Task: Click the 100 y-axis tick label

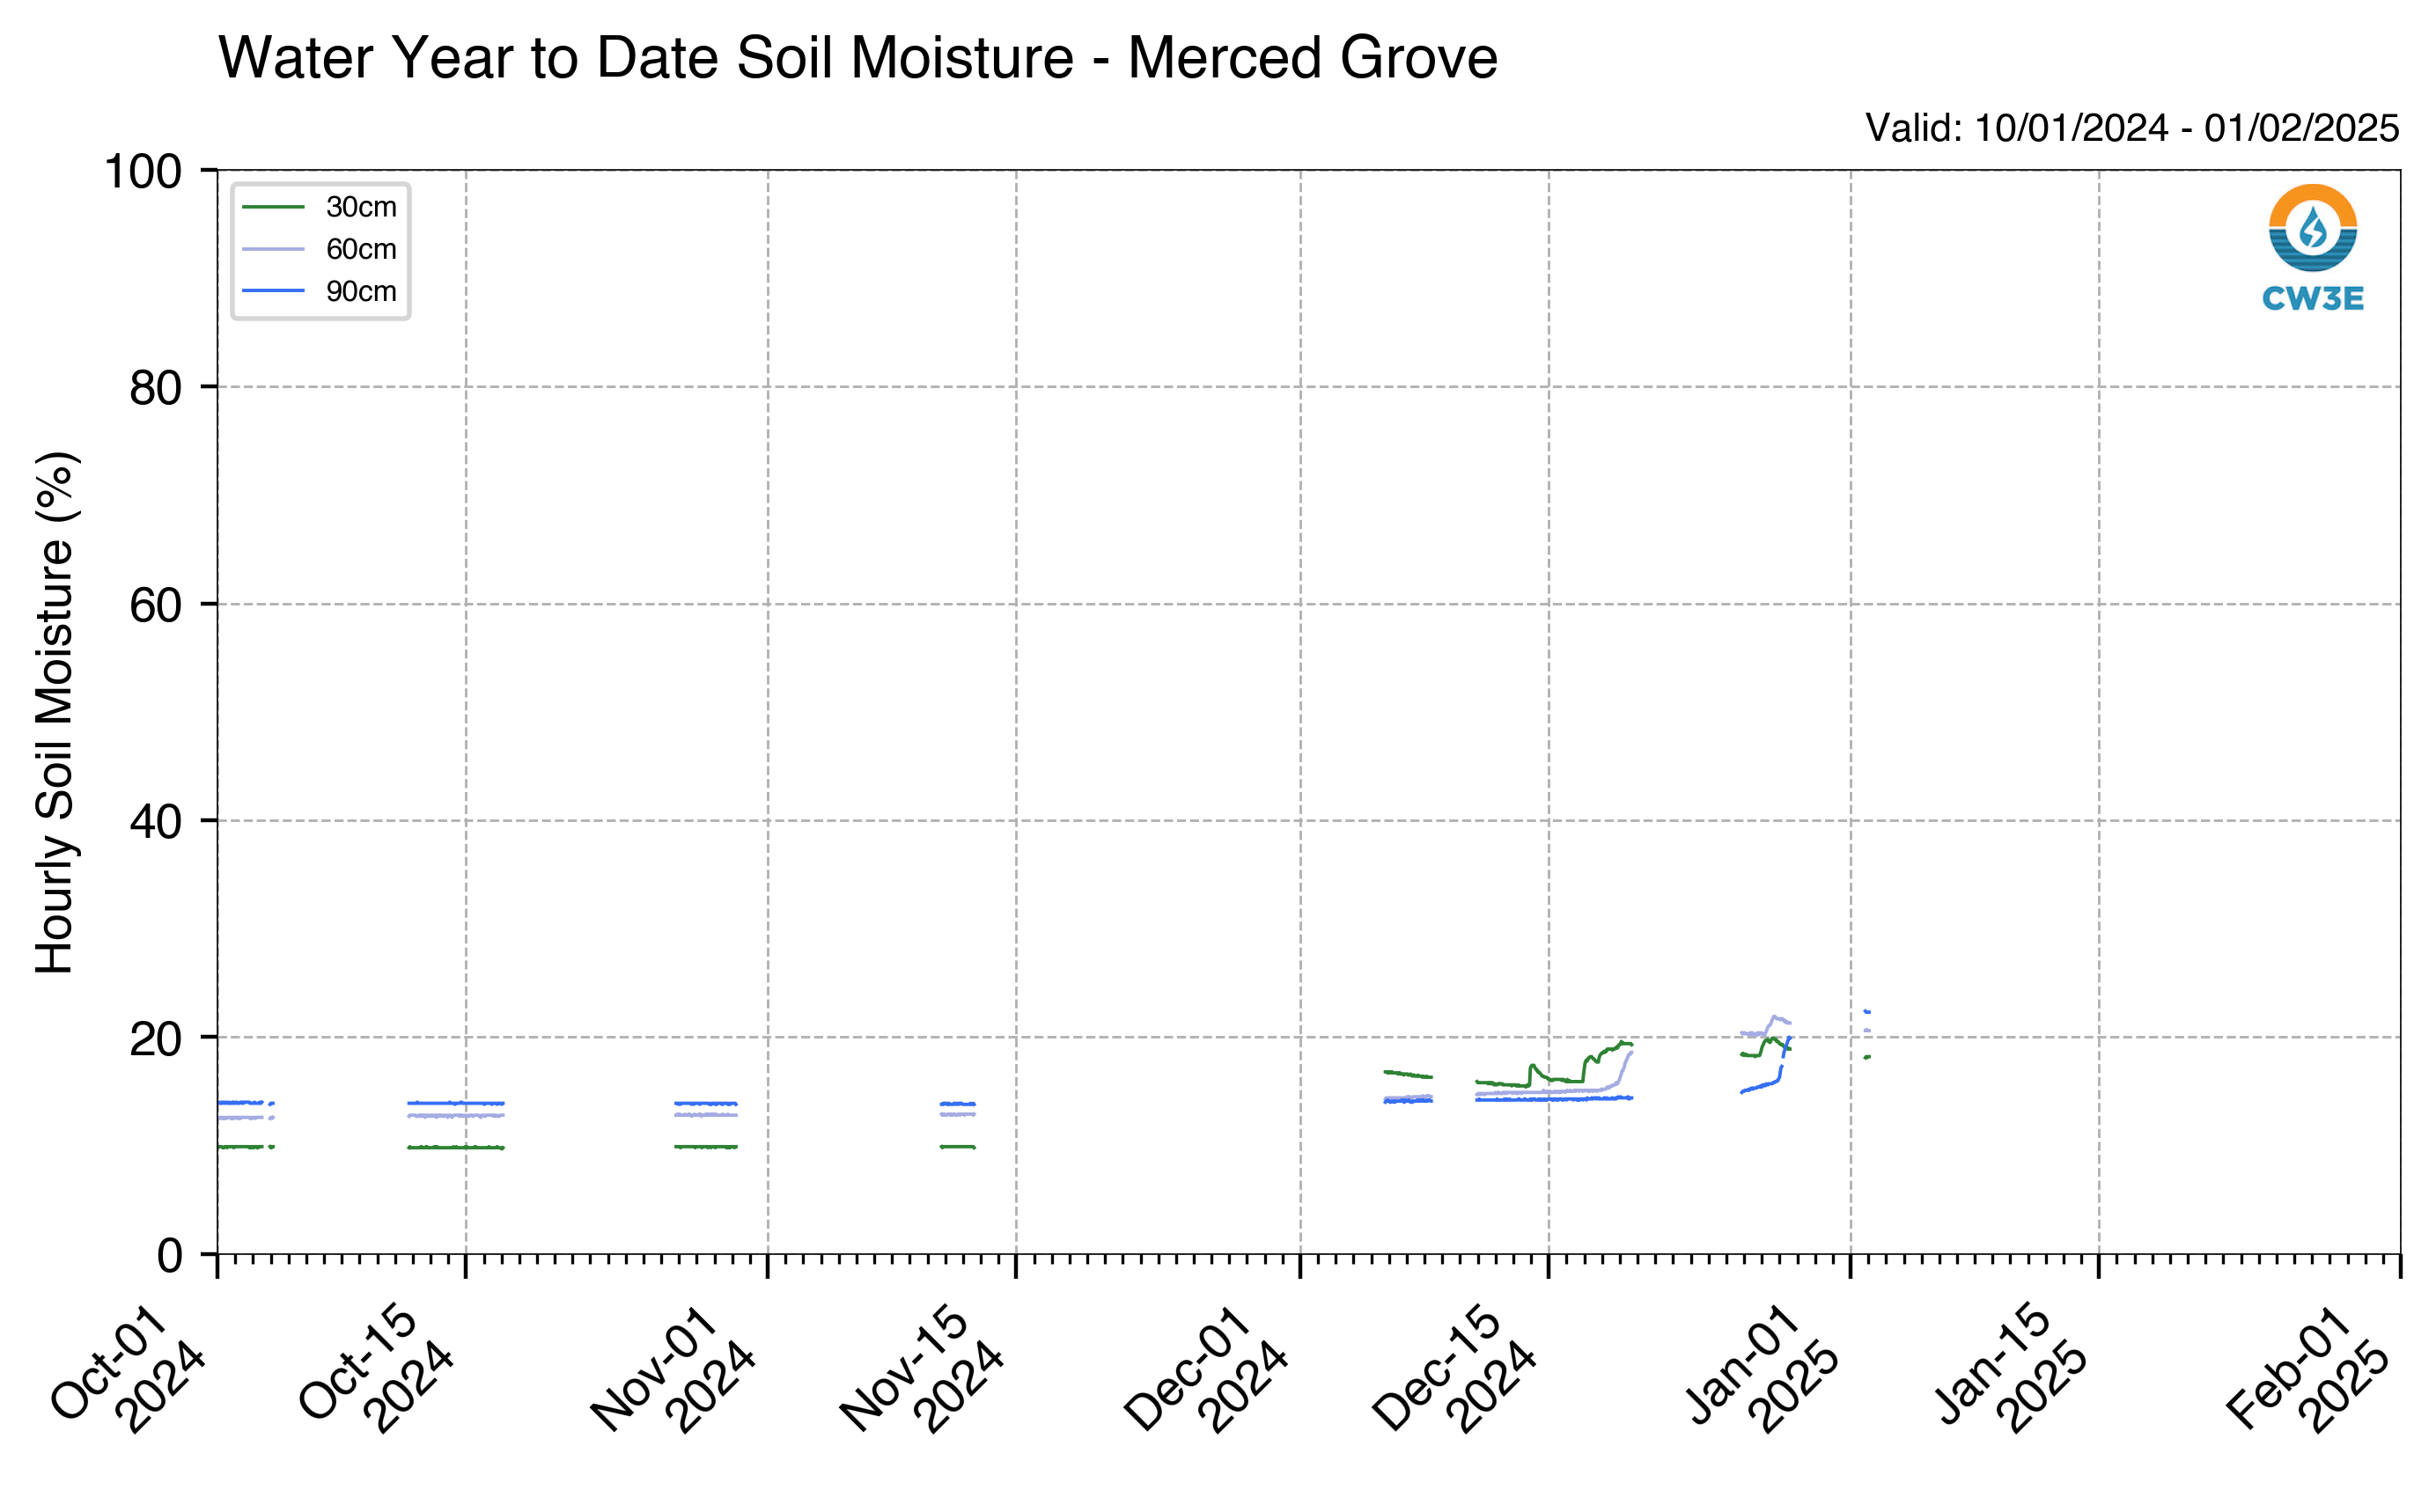Action: 143,171
